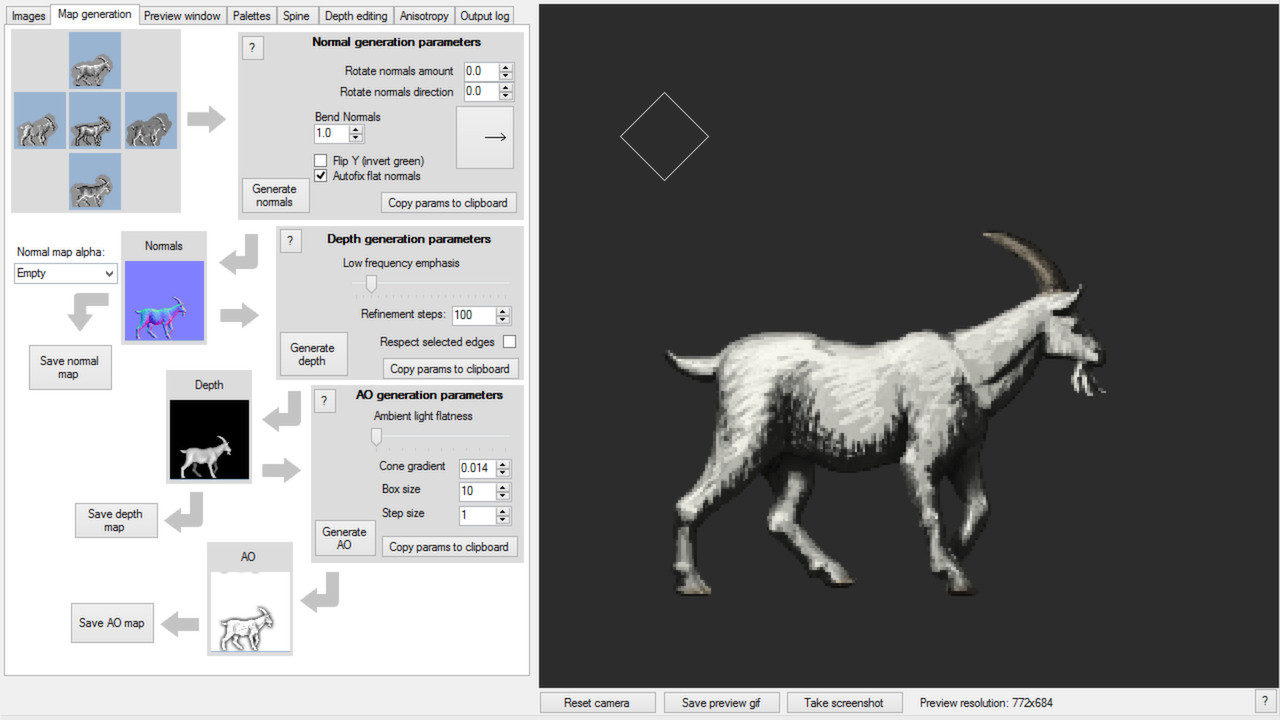Open Normal generation parameters help
Screen dimensions: 1280x720
252,47
